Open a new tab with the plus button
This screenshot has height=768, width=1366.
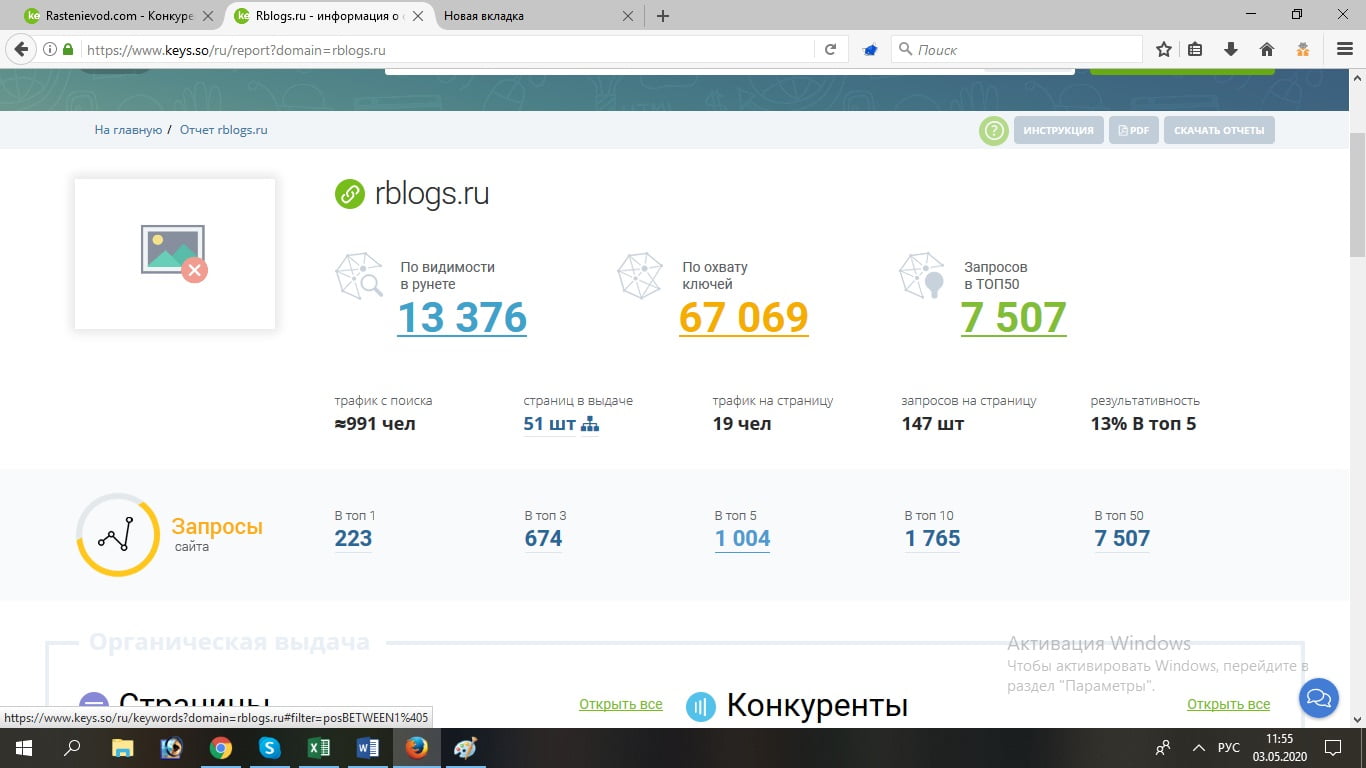coord(662,16)
